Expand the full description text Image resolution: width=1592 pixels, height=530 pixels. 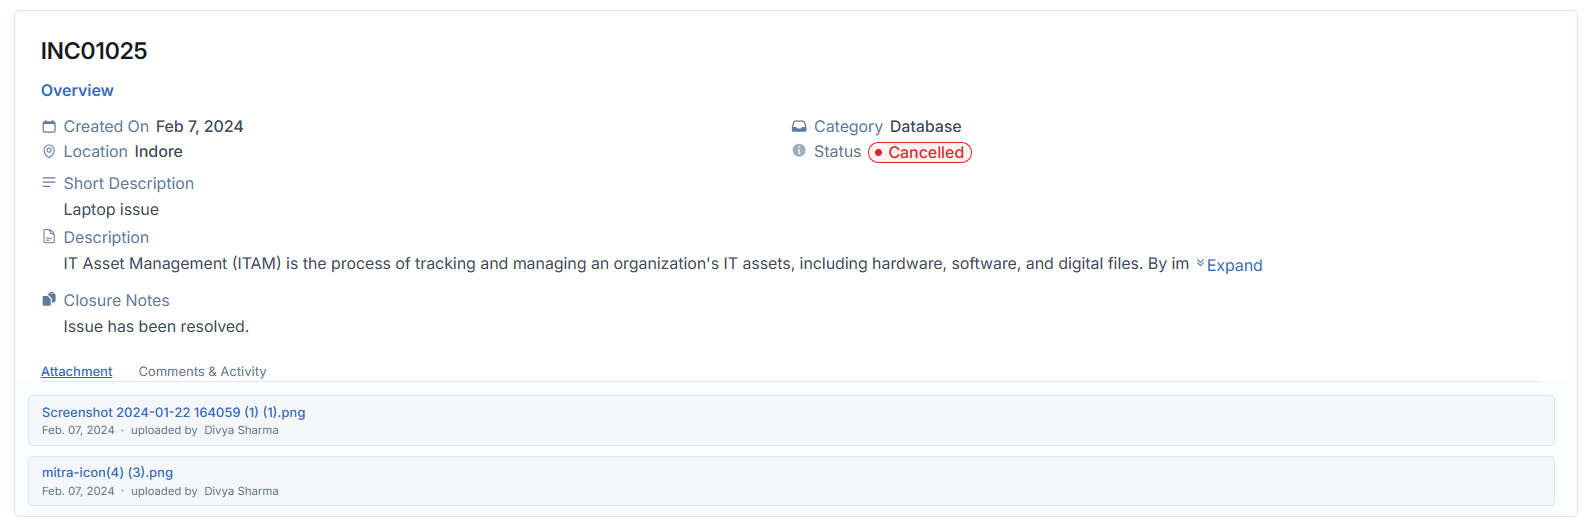point(1234,265)
